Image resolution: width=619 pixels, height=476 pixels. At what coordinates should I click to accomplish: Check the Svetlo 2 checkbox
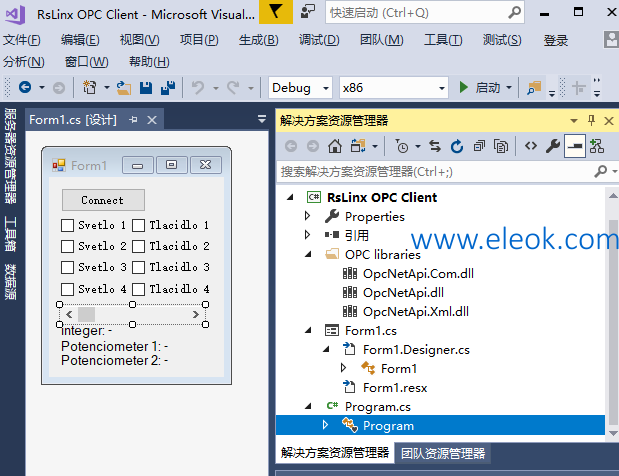tap(68, 246)
